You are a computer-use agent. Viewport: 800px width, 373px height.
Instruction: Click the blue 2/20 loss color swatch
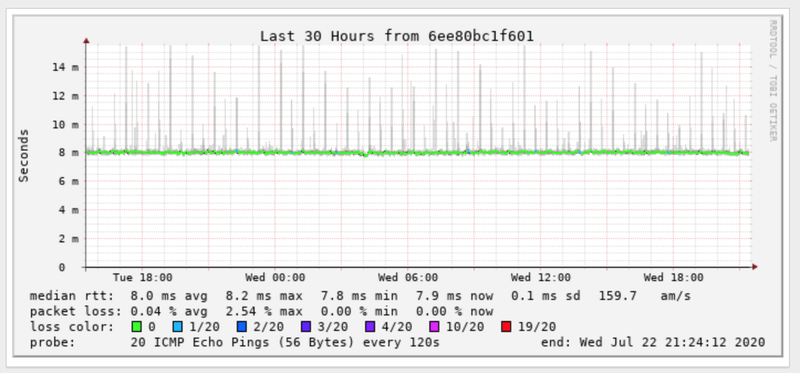(242, 327)
